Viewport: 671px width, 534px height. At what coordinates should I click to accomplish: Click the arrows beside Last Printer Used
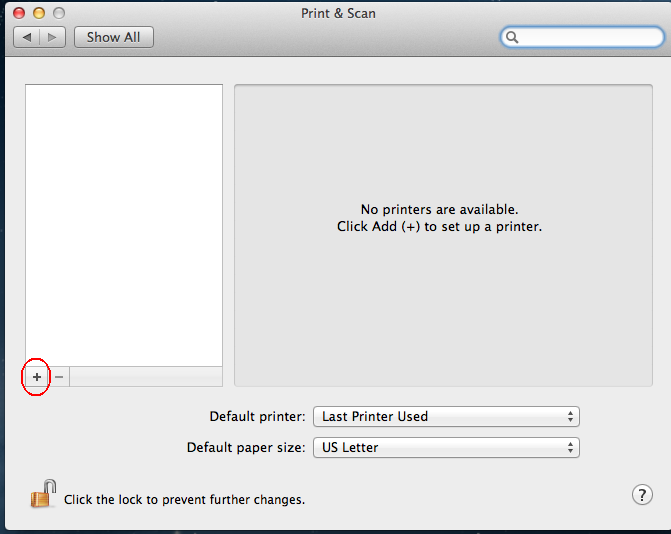tap(570, 416)
